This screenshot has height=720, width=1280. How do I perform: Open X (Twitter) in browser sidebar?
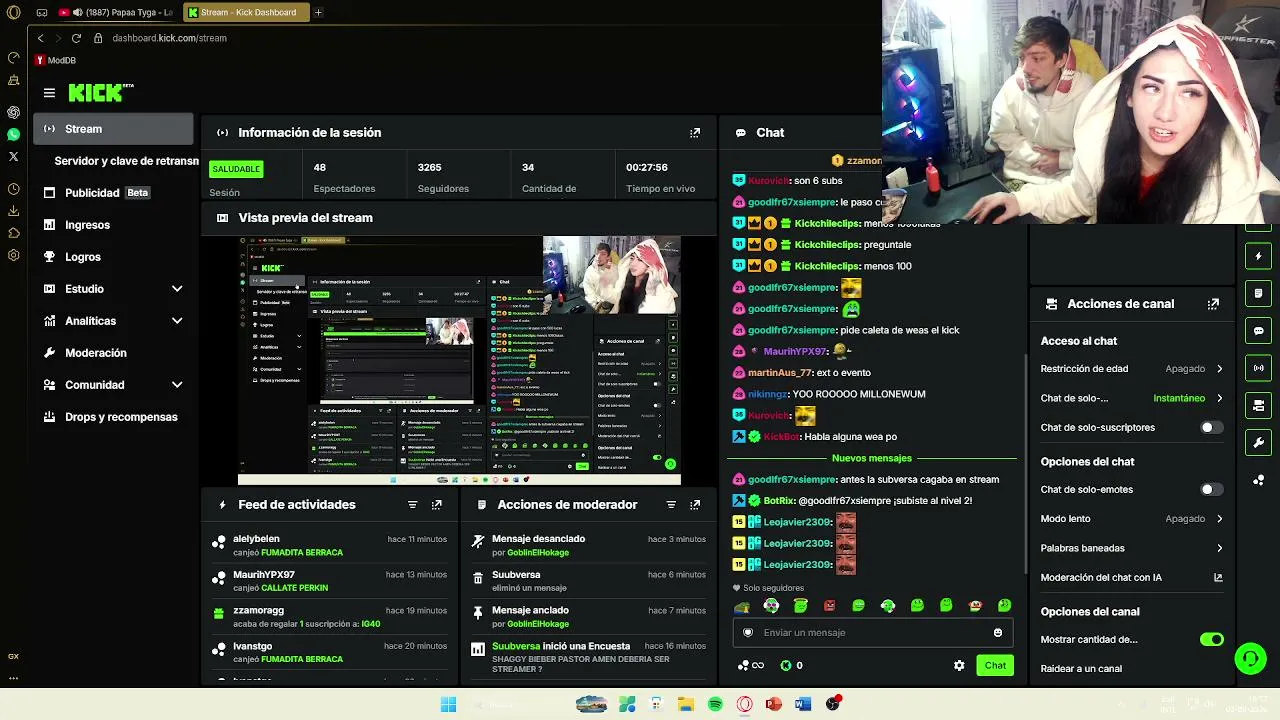[13, 156]
